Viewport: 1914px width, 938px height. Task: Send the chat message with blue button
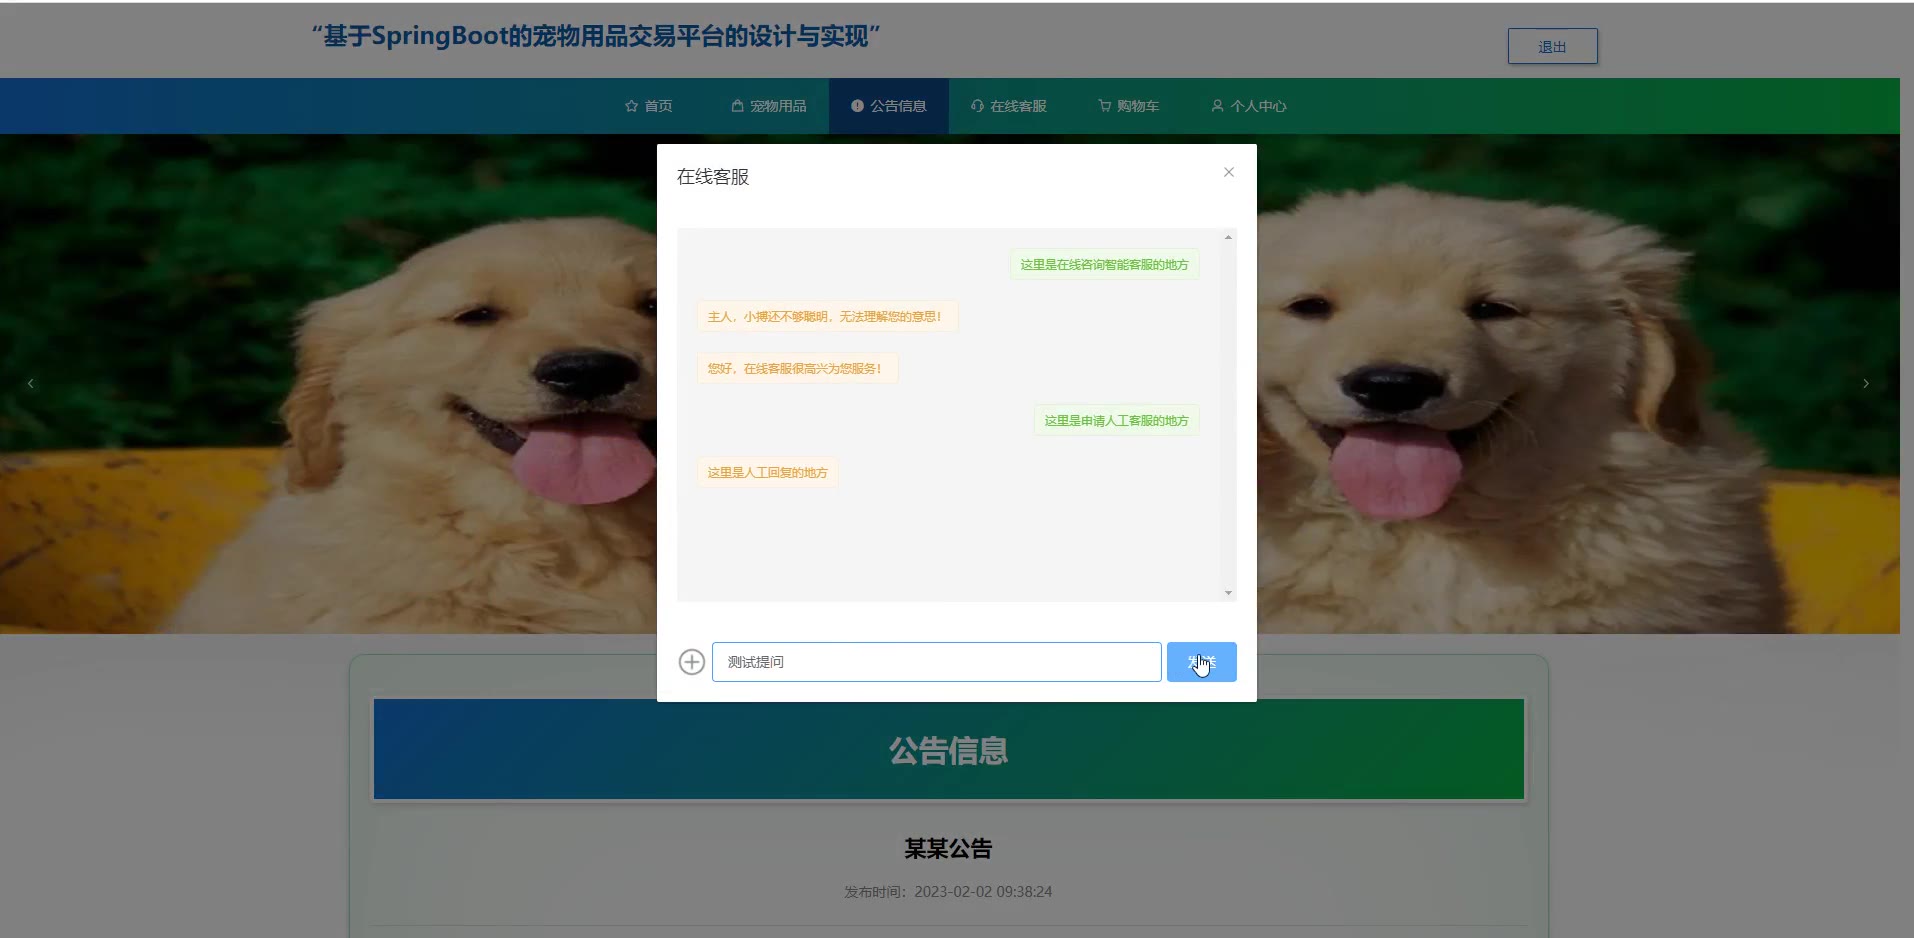[x=1201, y=662]
